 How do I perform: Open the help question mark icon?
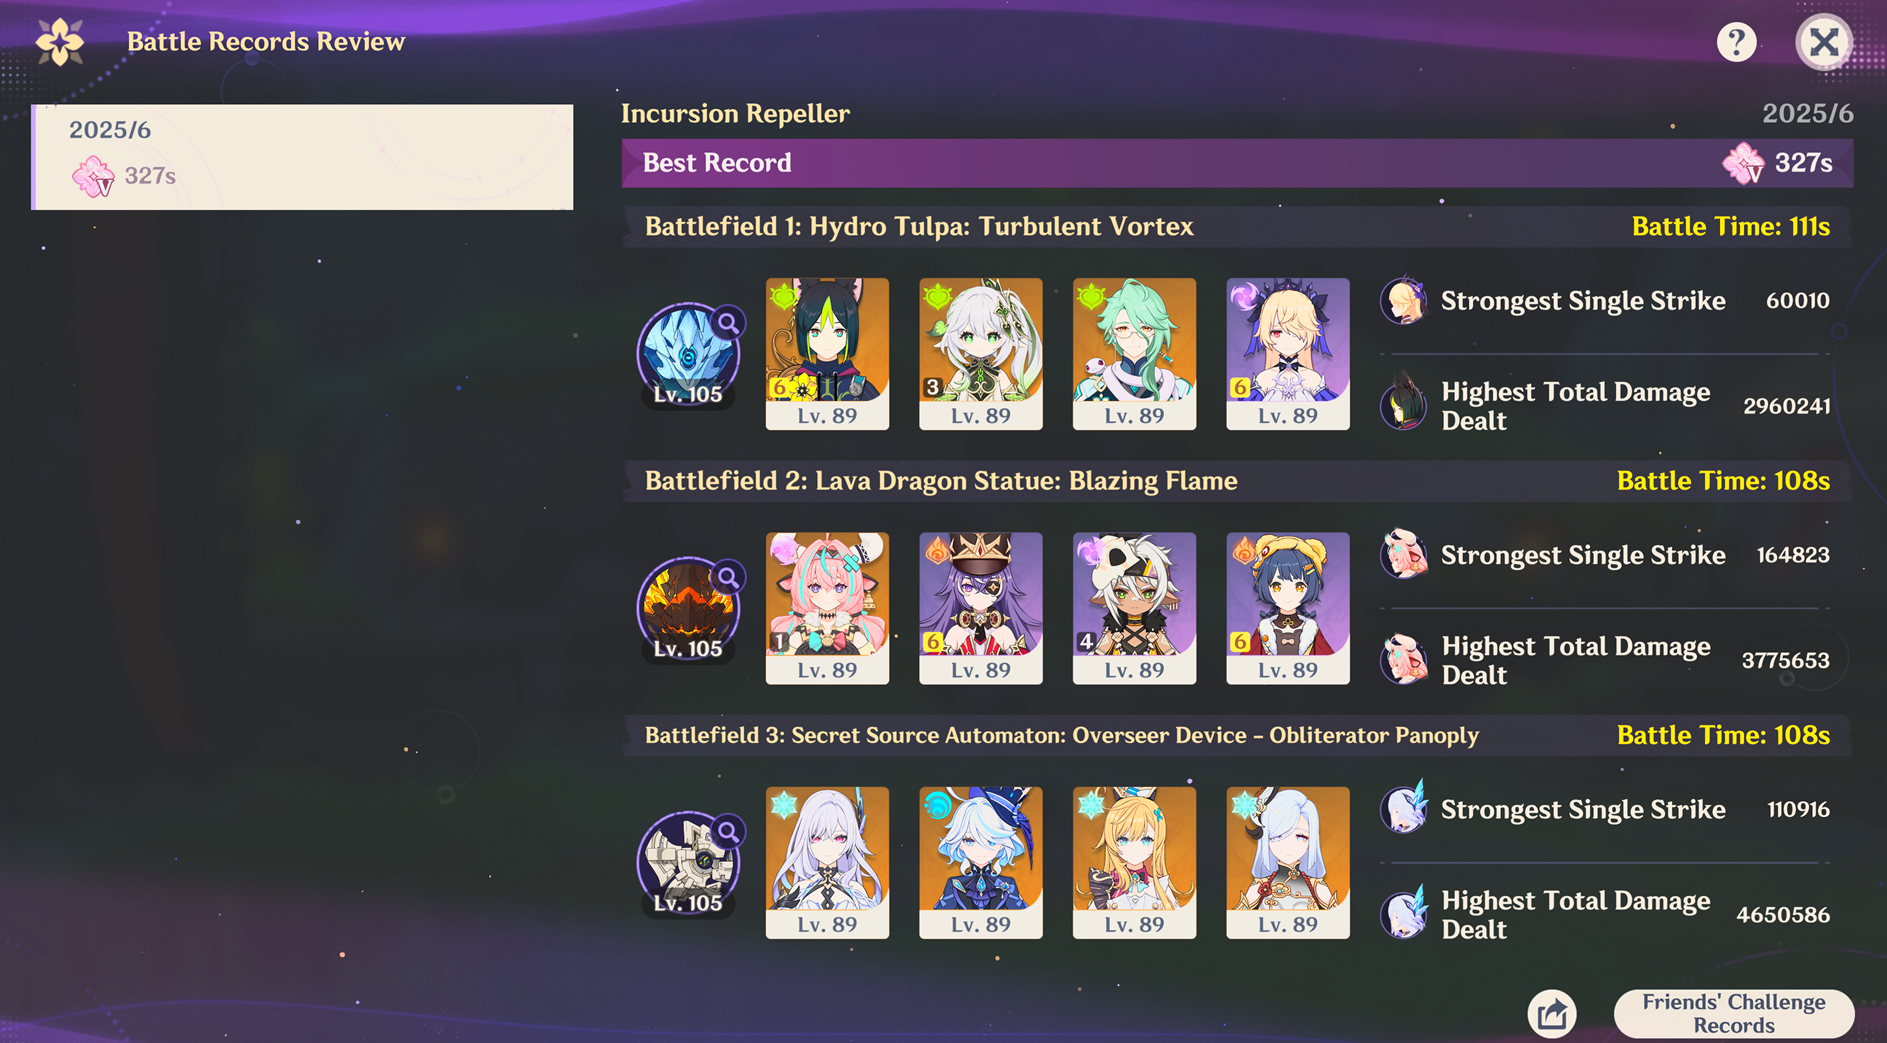(1736, 42)
